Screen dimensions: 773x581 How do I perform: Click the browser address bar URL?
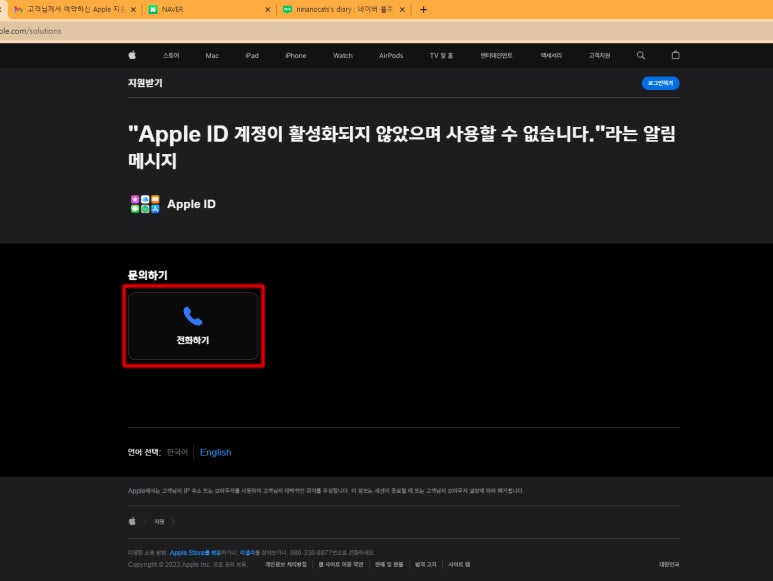click(31, 31)
